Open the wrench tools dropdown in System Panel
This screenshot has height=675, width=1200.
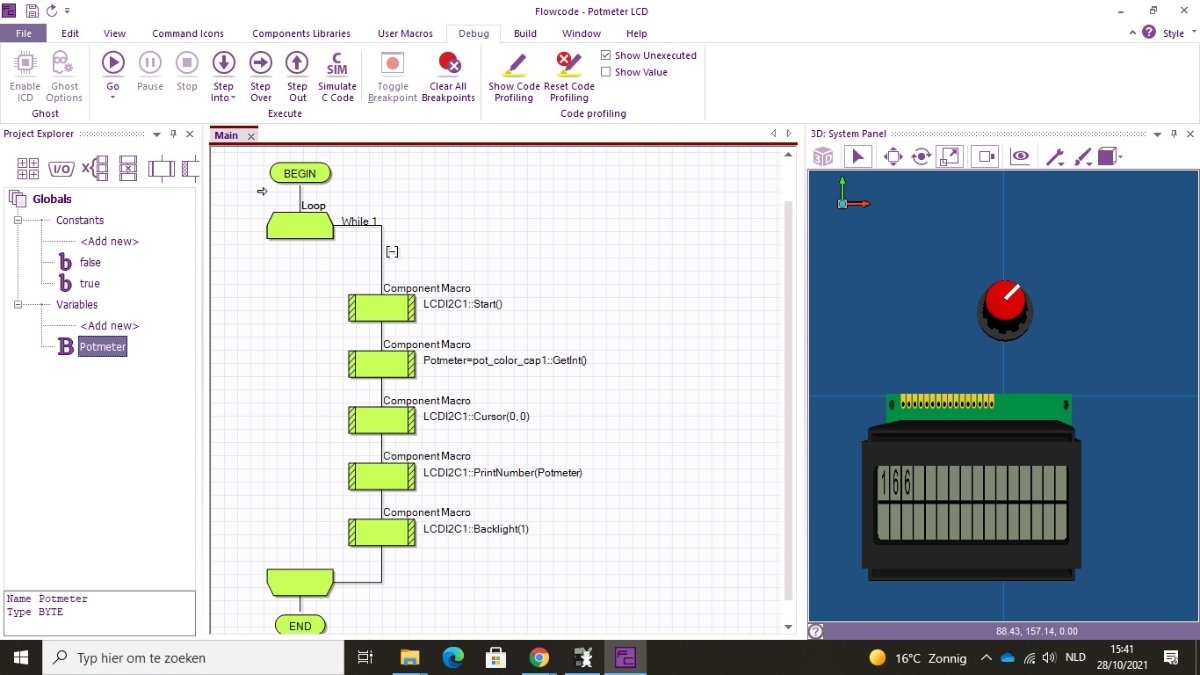[1055, 157]
